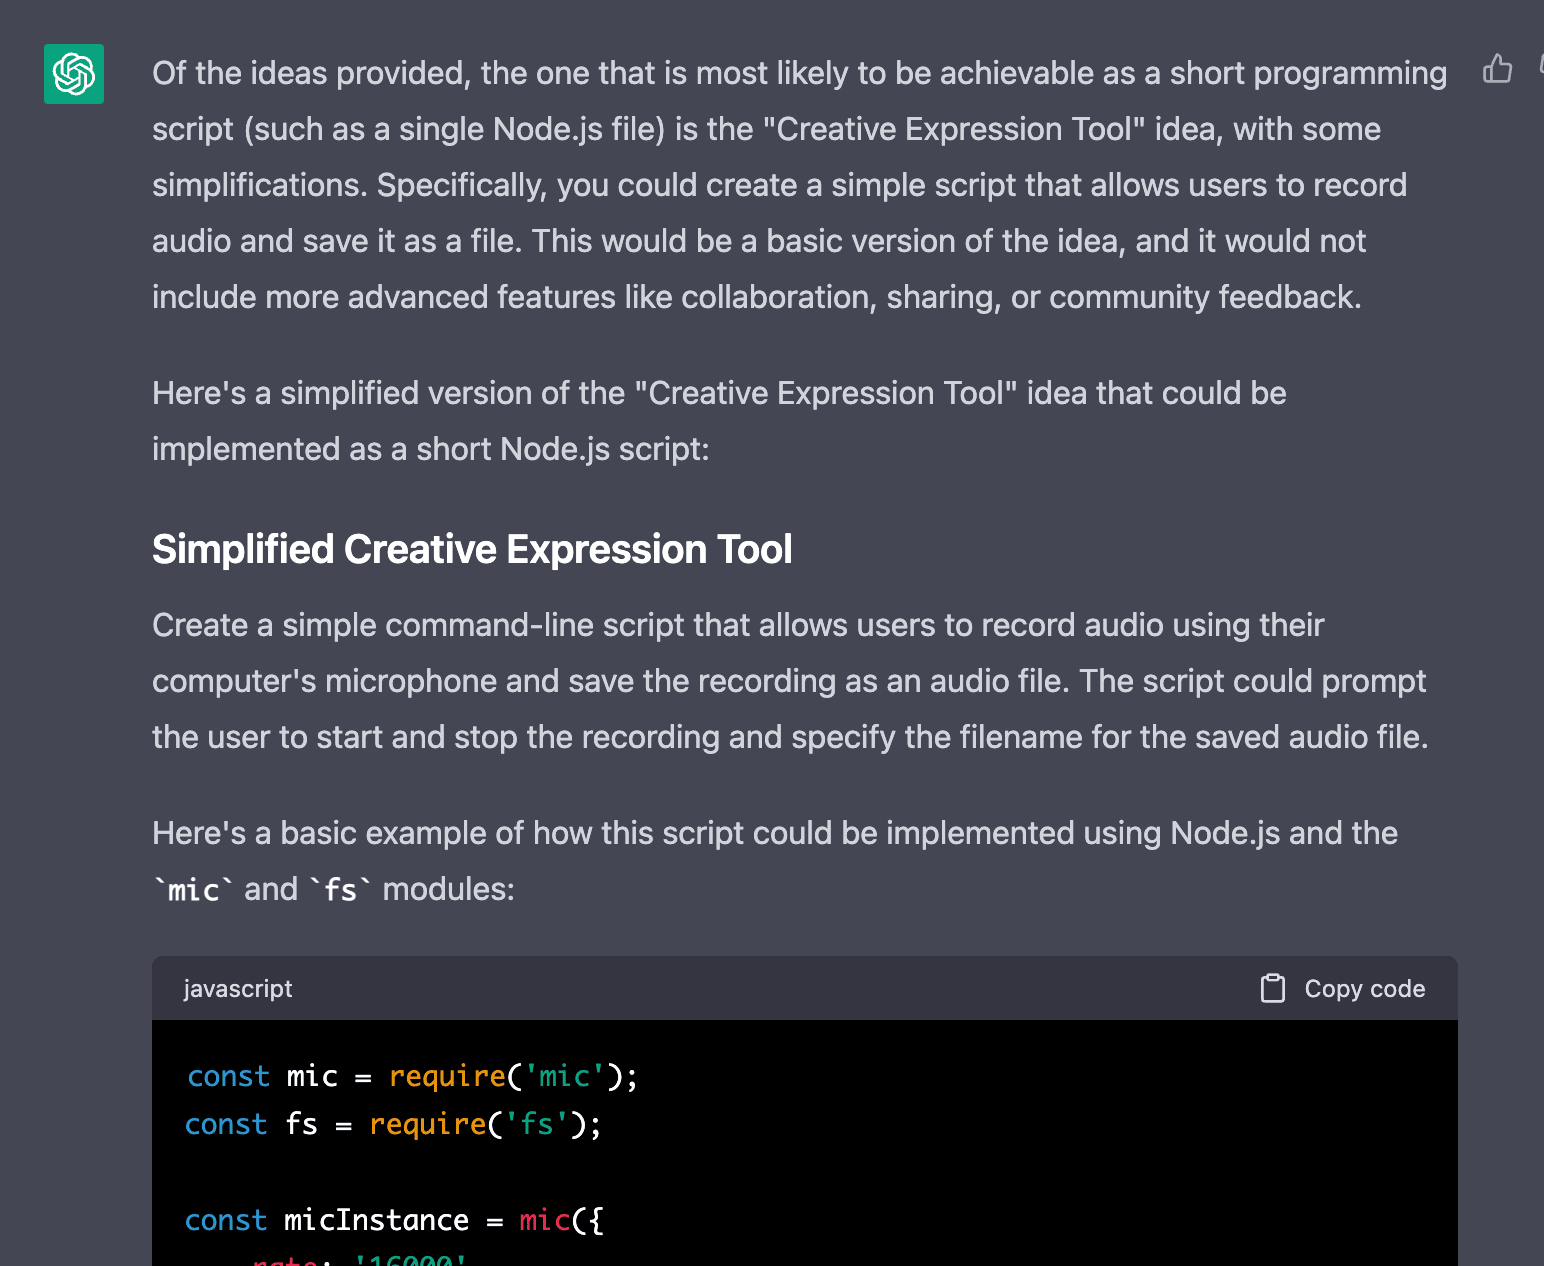
Task: Click the thumbs down icon at right edge
Action: pyautogui.click(x=1540, y=66)
